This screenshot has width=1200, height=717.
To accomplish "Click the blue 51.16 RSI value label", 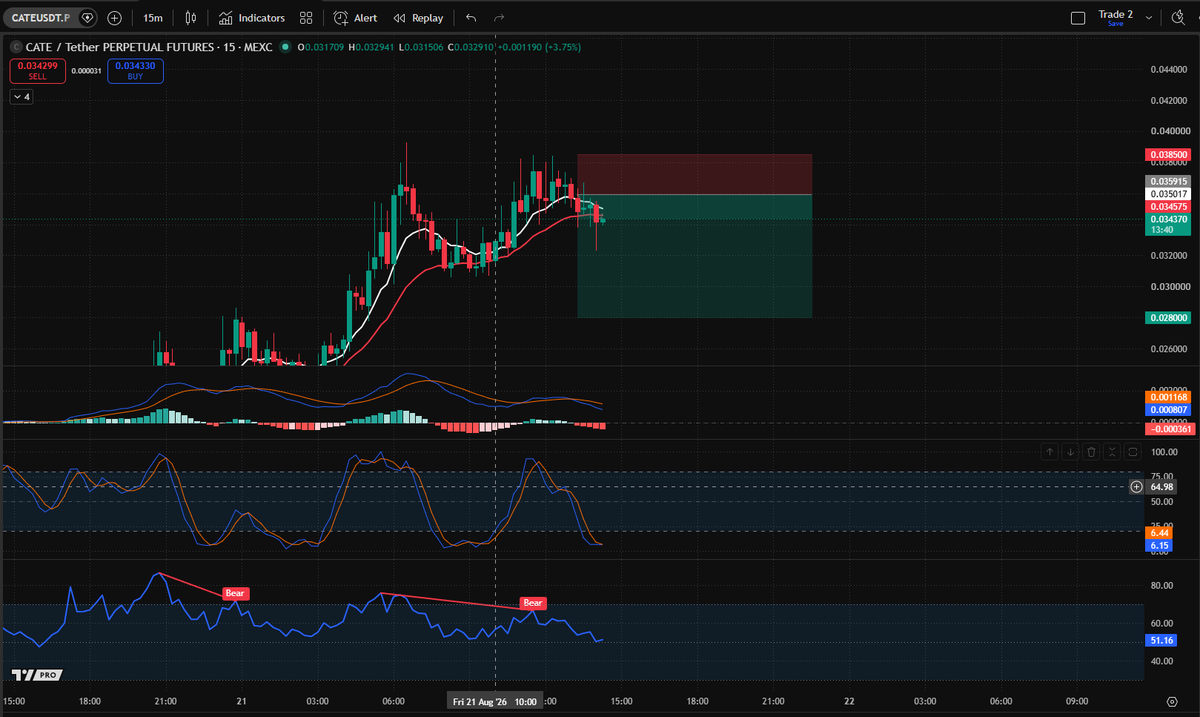I will (1161, 640).
